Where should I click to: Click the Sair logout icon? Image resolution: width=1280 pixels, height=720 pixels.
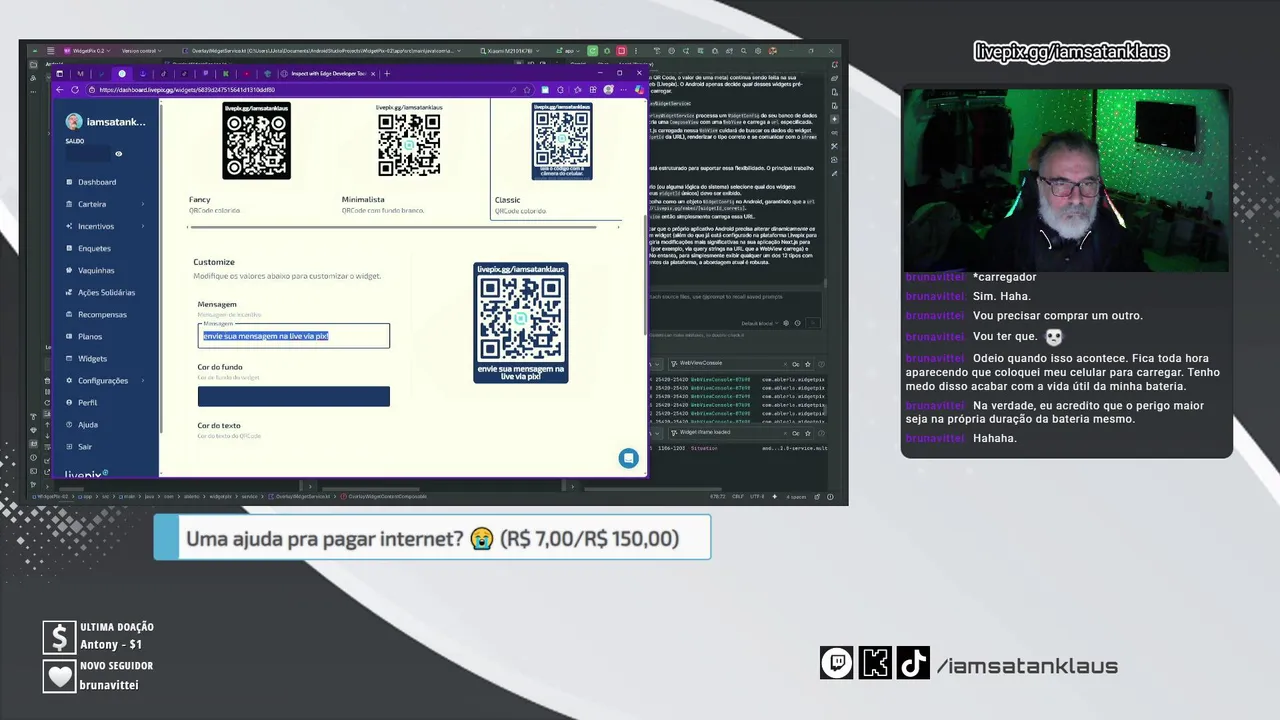(69, 446)
